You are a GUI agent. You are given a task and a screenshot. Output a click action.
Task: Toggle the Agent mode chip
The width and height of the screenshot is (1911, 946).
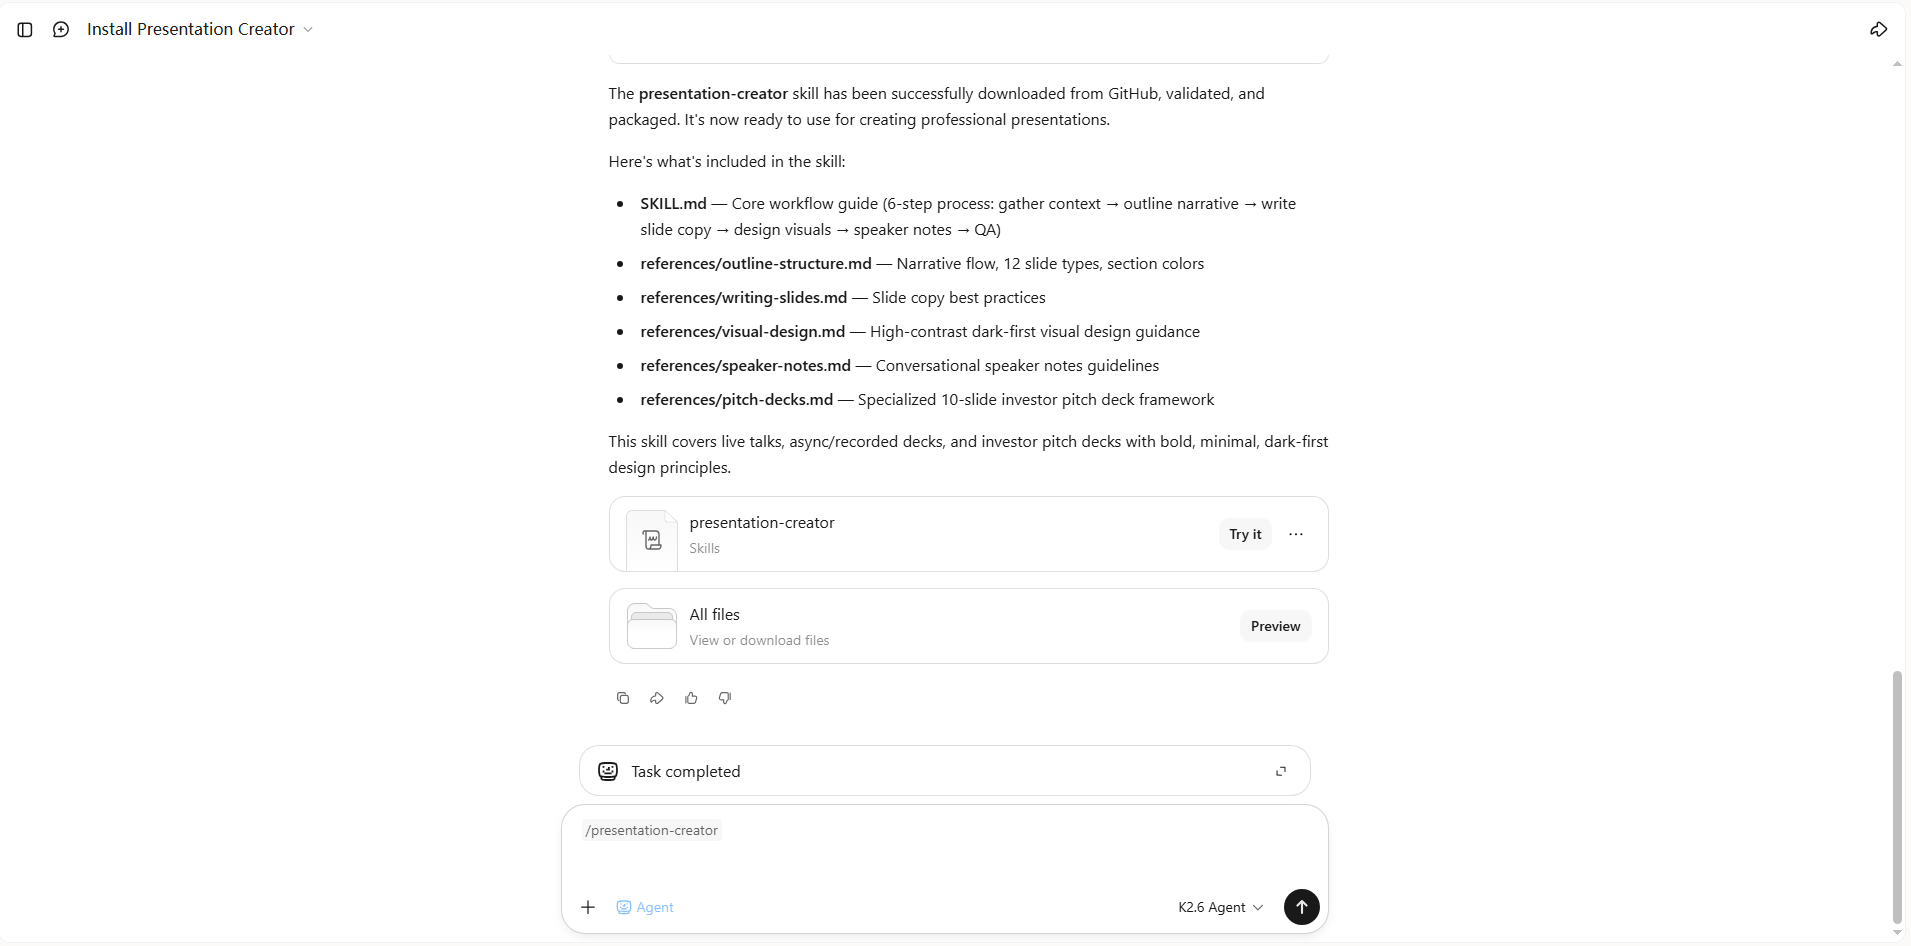pos(645,907)
